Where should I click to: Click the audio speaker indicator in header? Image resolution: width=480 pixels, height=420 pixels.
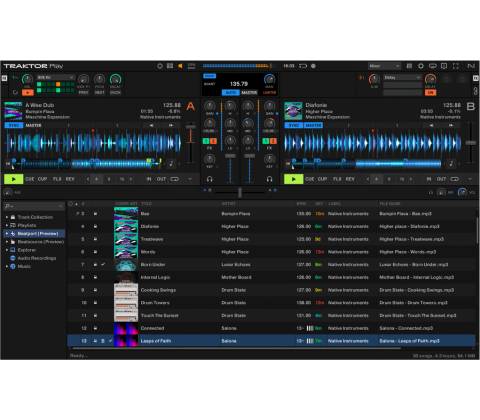(180, 66)
